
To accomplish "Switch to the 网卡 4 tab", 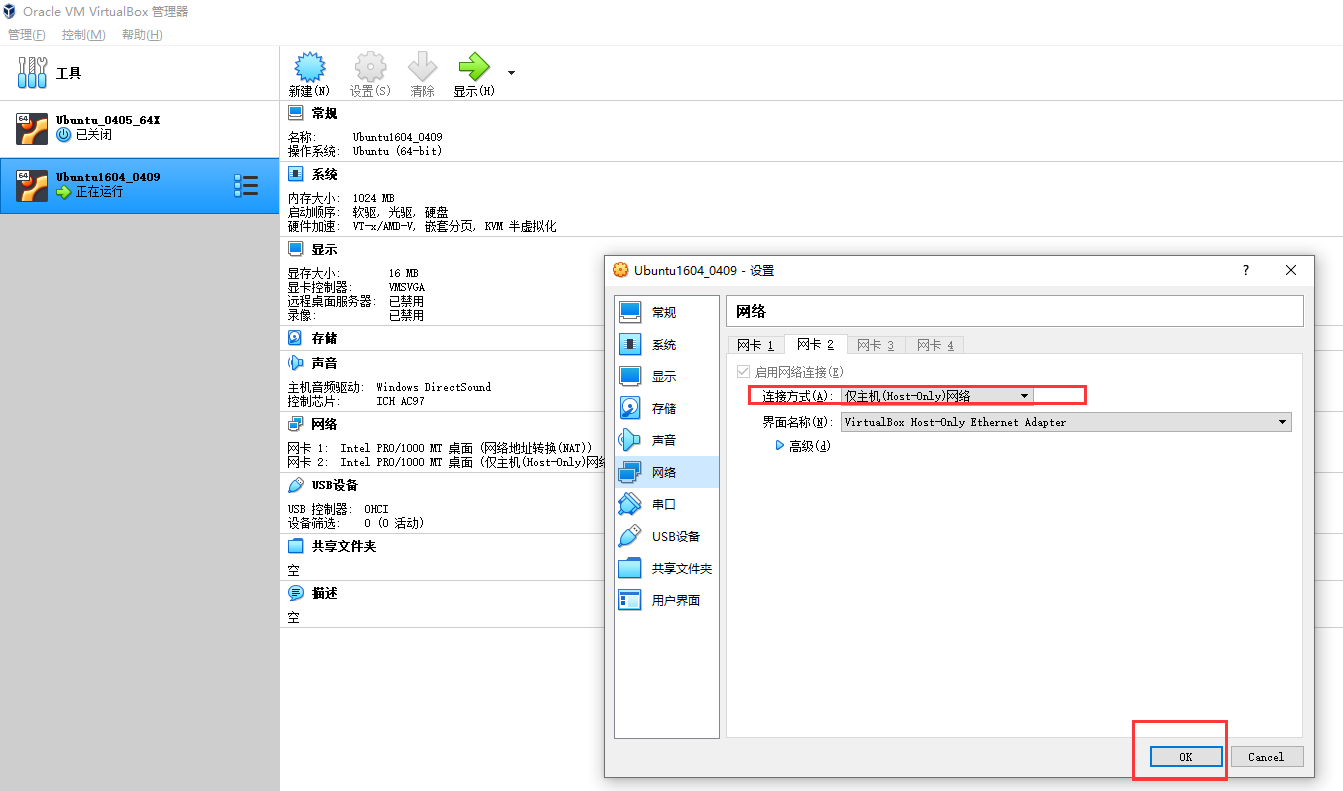I will [935, 345].
